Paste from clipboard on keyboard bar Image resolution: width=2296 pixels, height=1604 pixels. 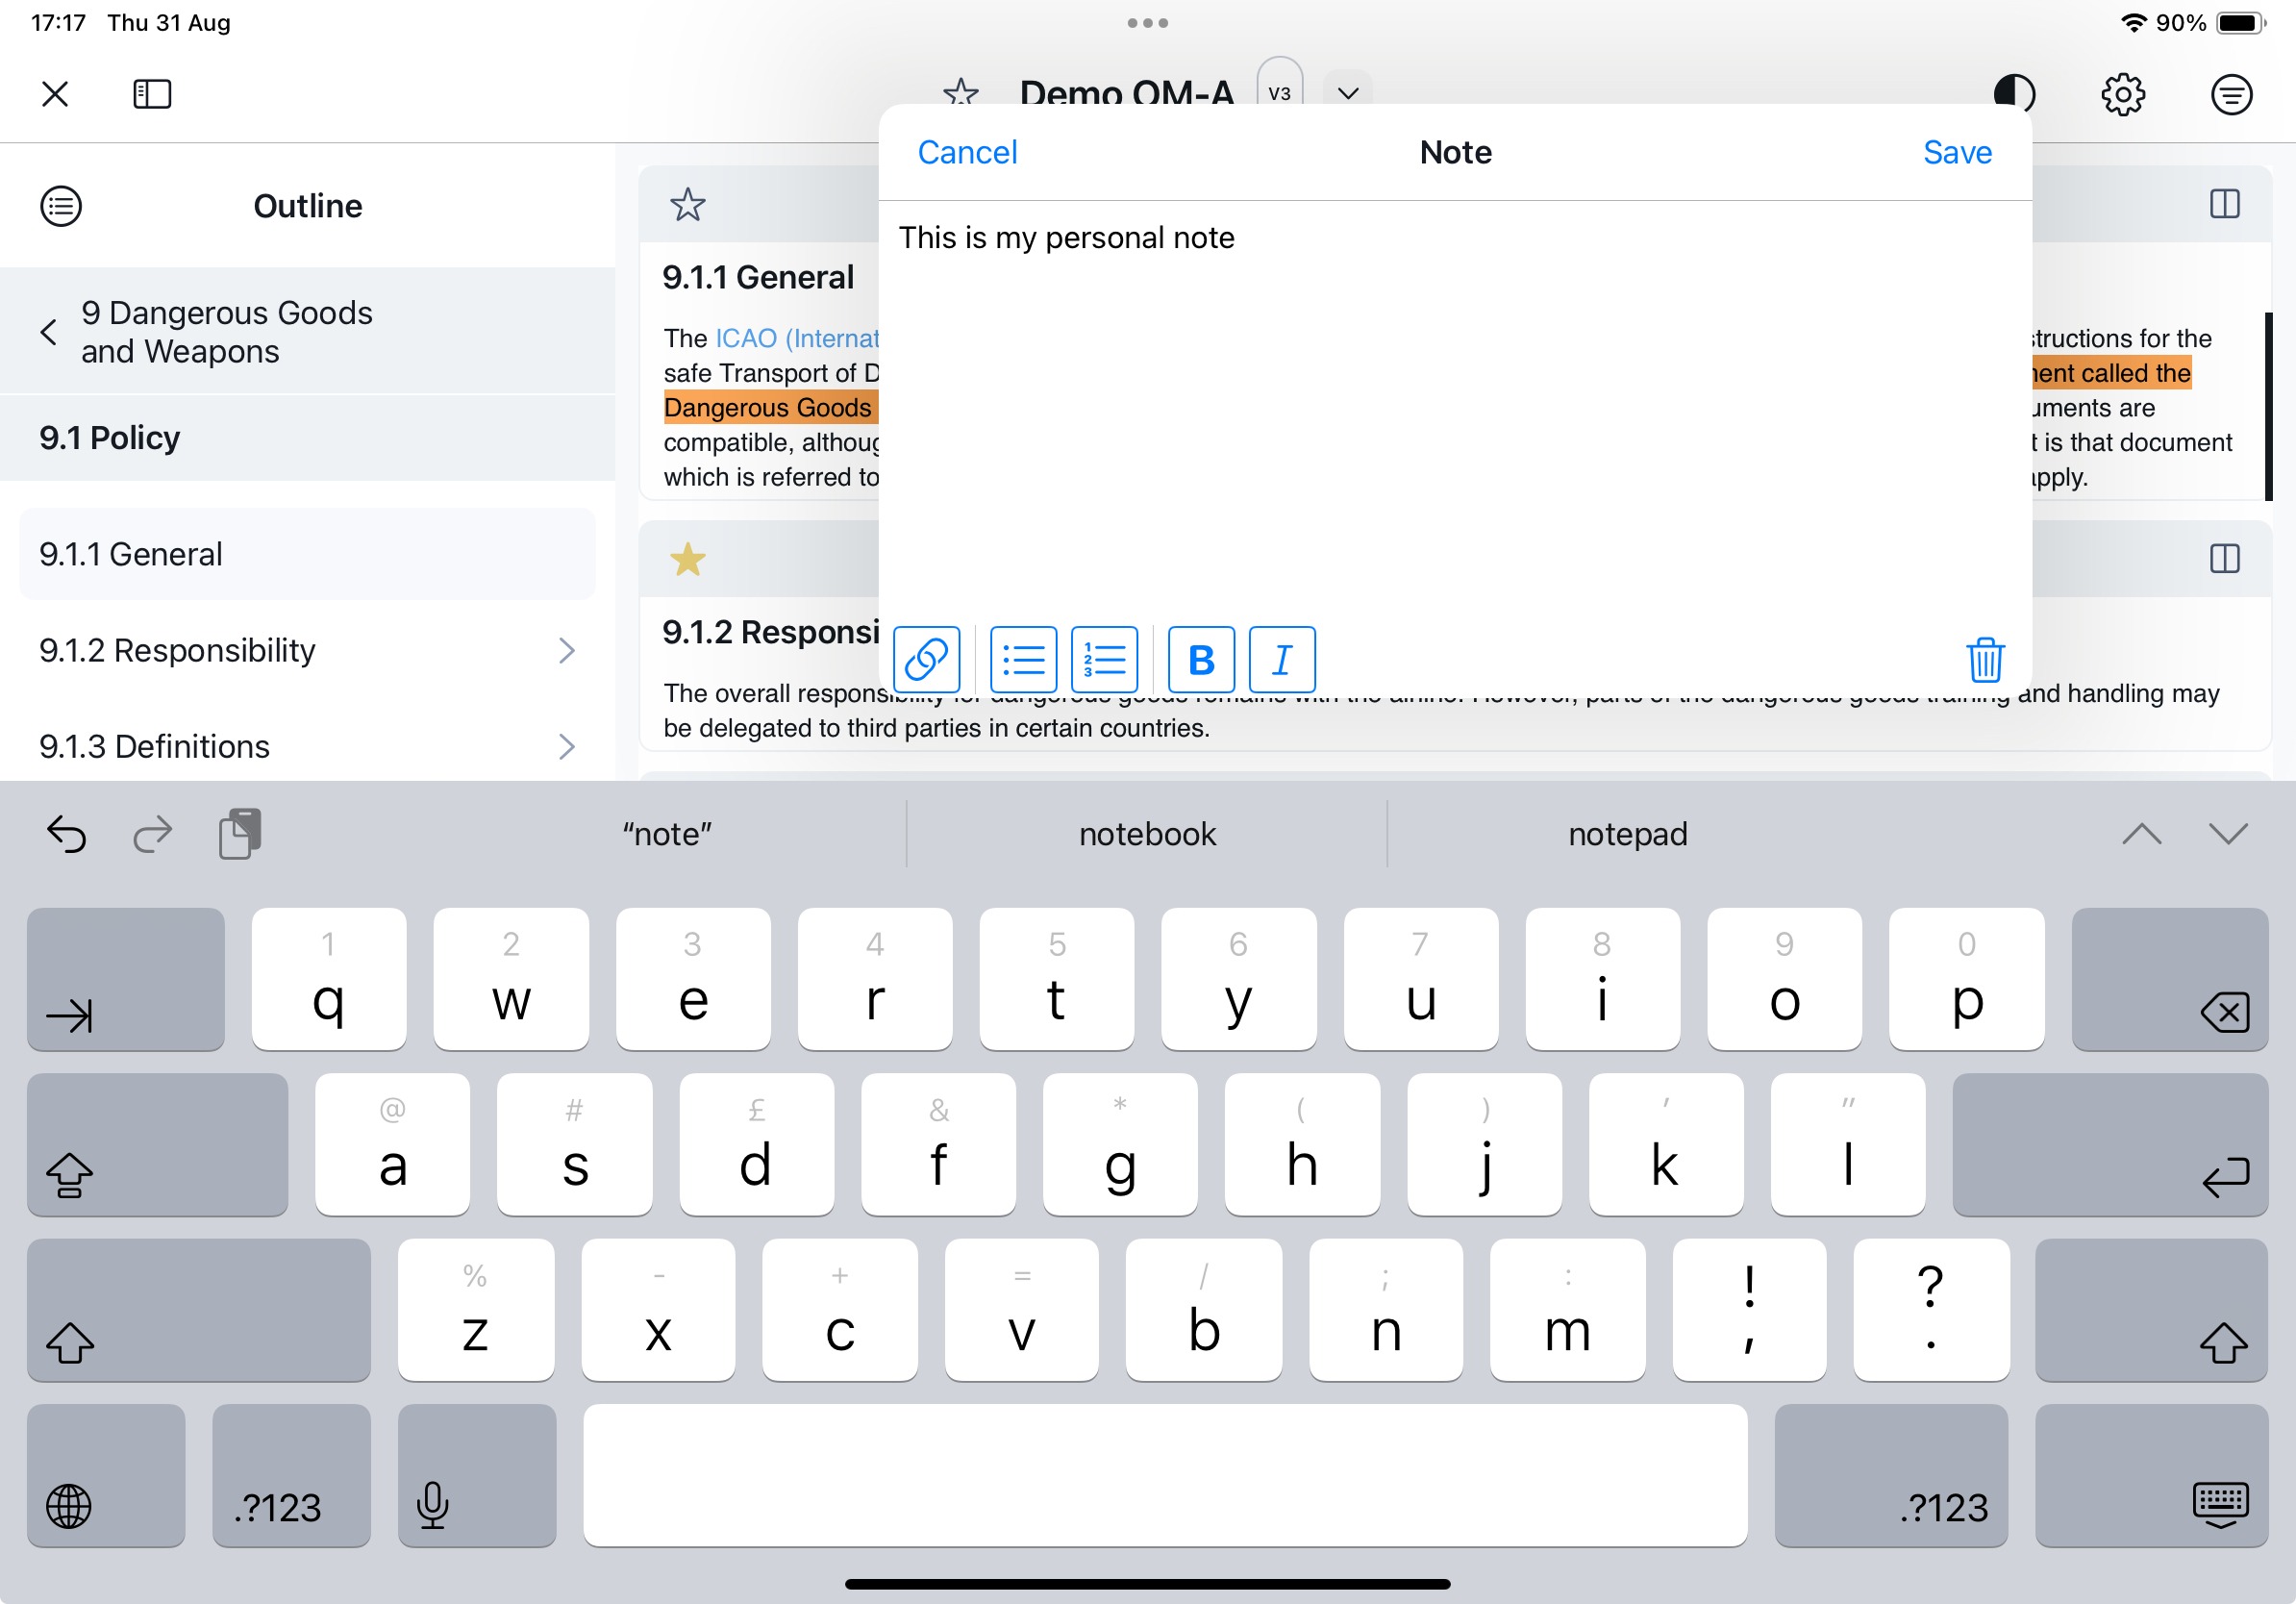pos(240,833)
